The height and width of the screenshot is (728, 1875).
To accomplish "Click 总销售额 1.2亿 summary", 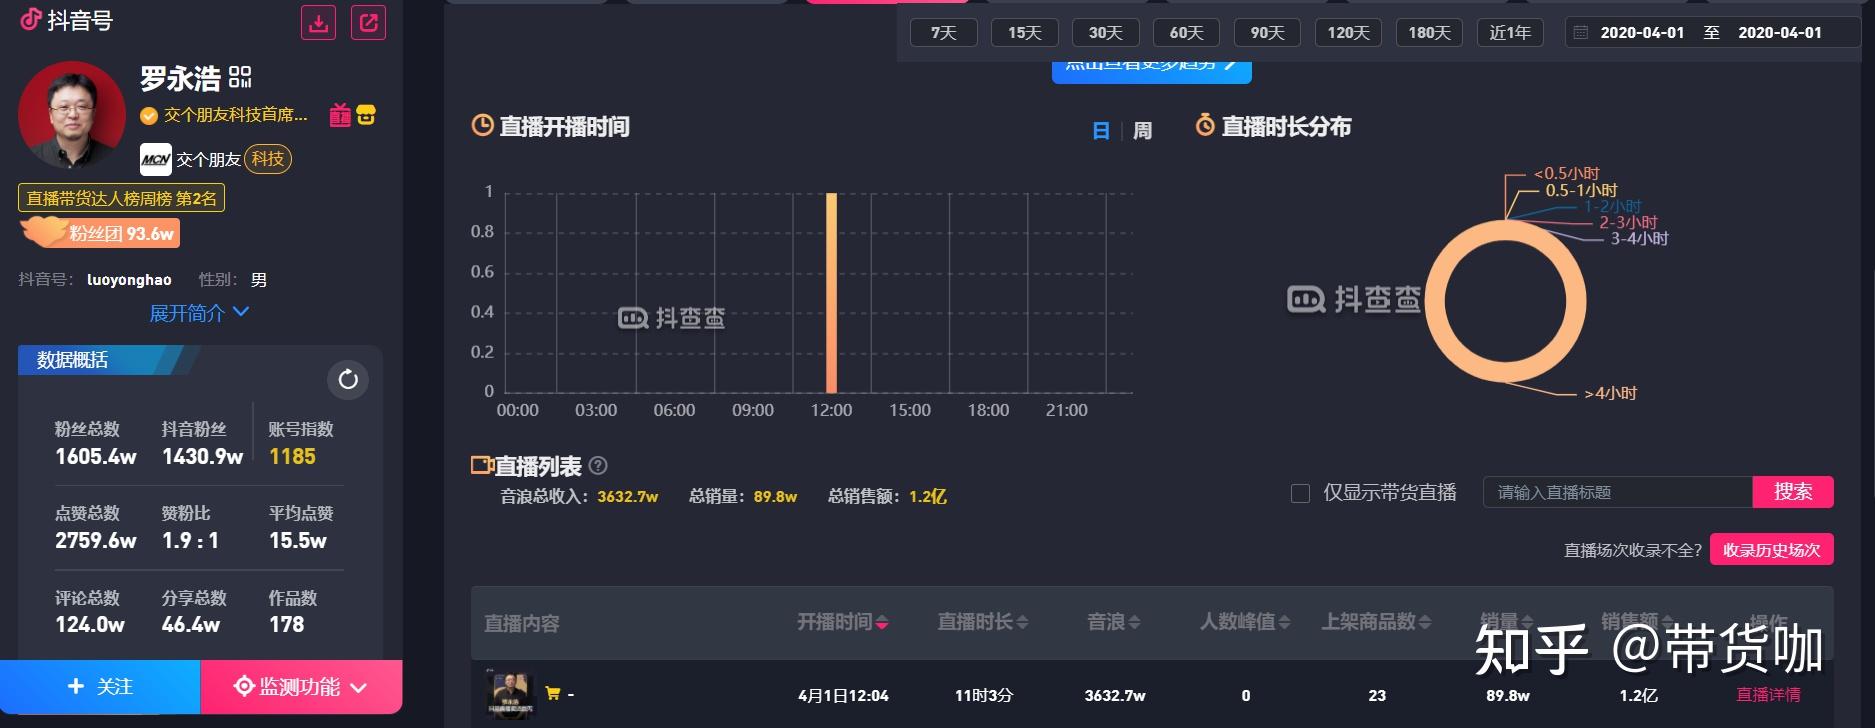I will point(887,496).
